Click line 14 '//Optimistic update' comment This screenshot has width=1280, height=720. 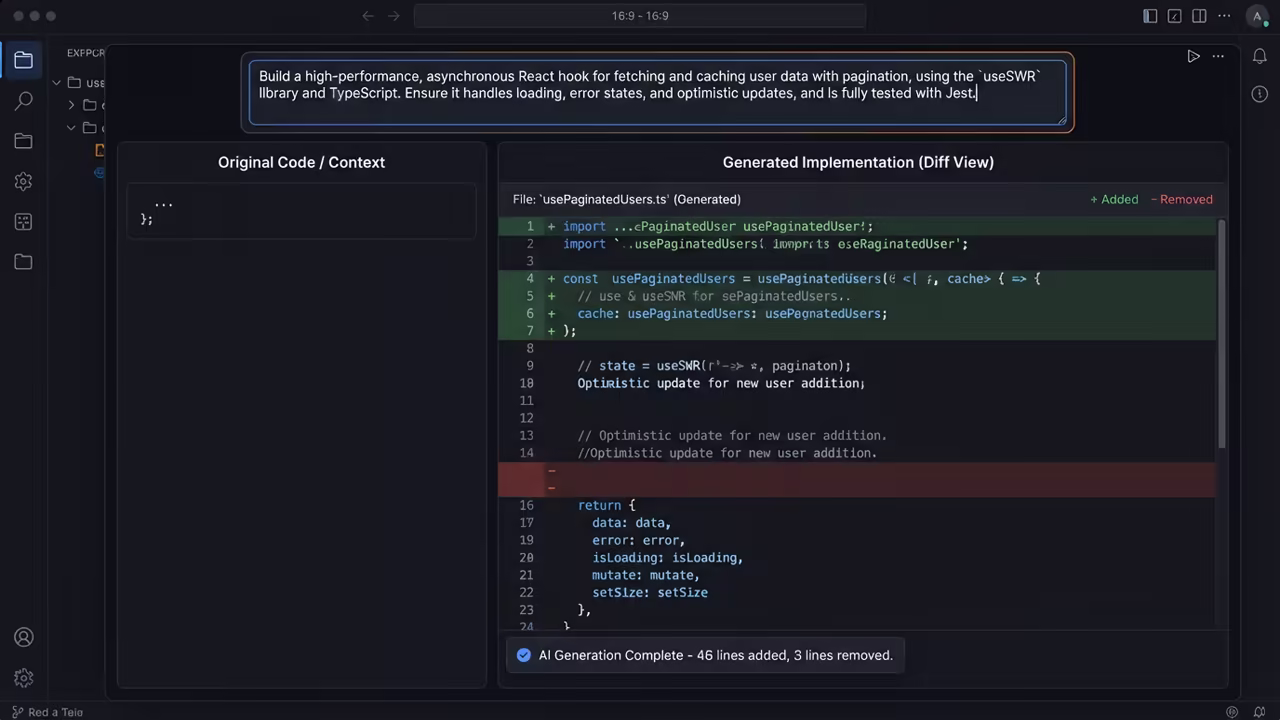click(727, 453)
